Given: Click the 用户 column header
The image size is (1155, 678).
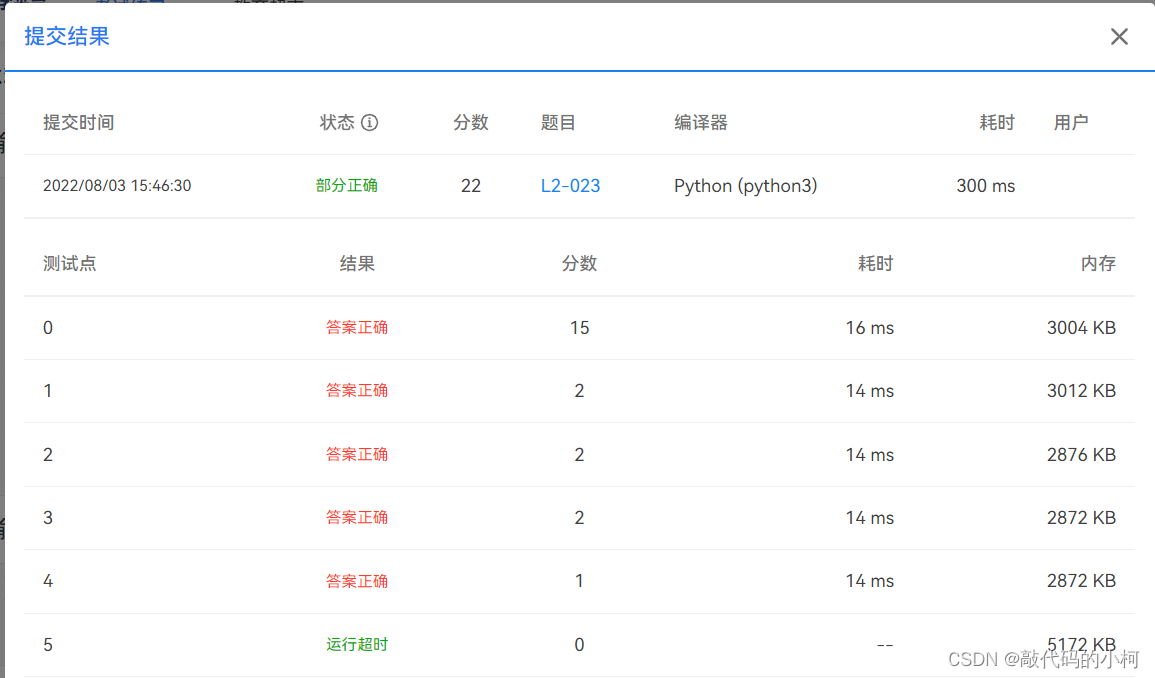Looking at the screenshot, I should coord(1071,122).
